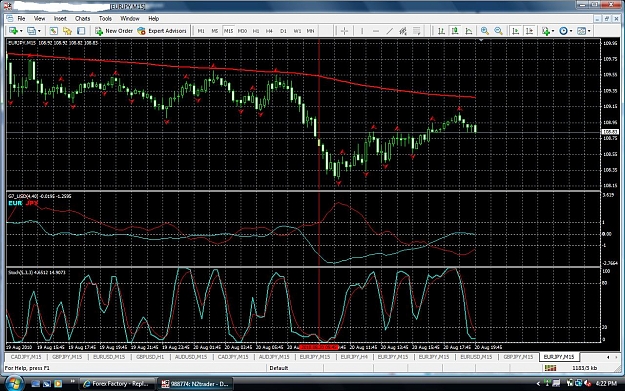Switch to Forex Factory taskbar window
This screenshot has height=391, width=625.
tap(117, 384)
